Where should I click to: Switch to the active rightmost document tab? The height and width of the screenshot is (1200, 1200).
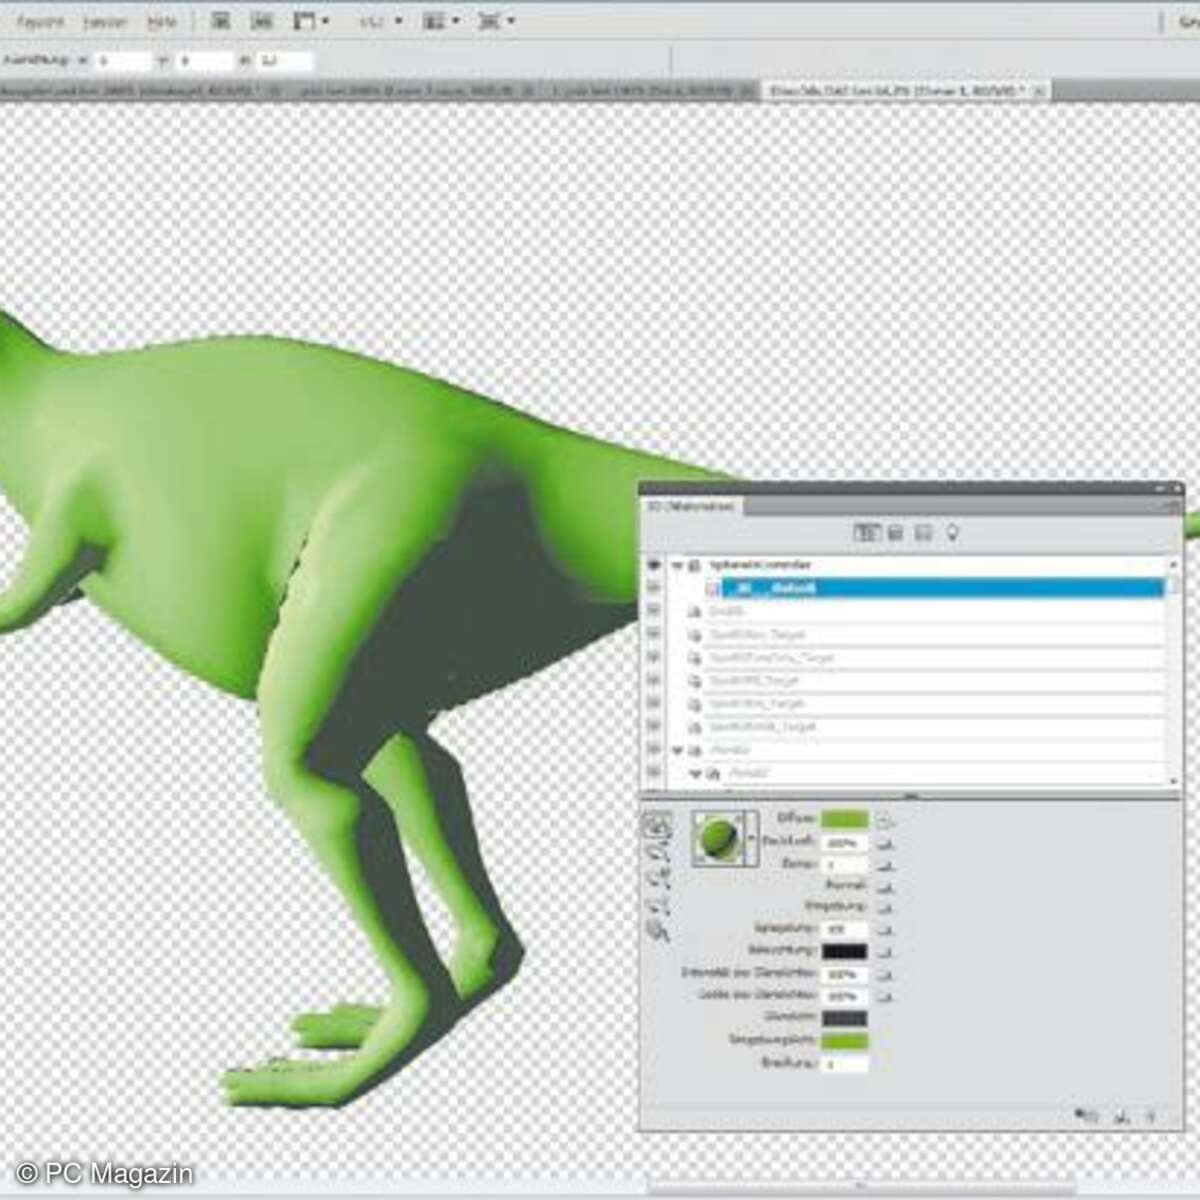coord(895,90)
